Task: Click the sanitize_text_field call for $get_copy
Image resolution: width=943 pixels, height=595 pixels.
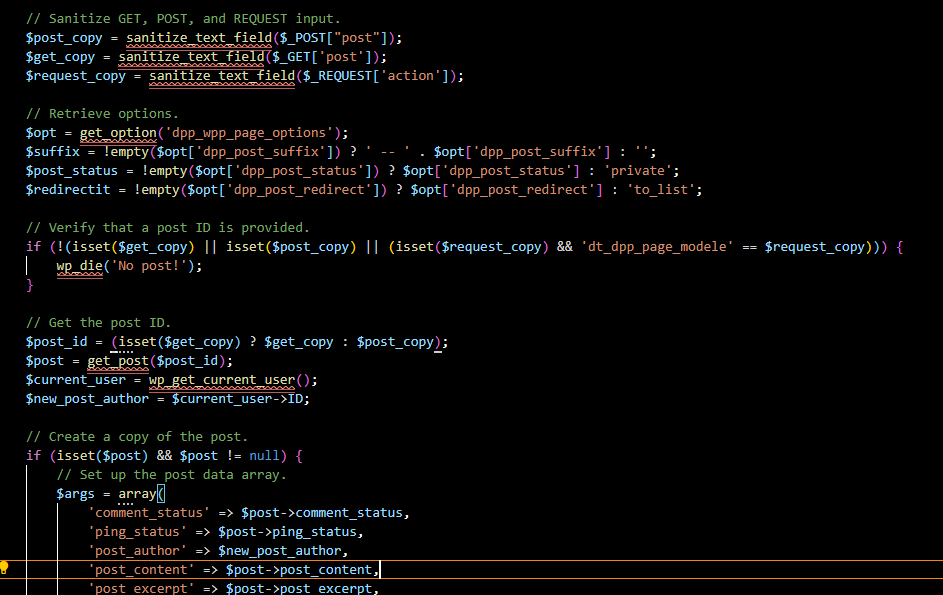Action: 191,57
